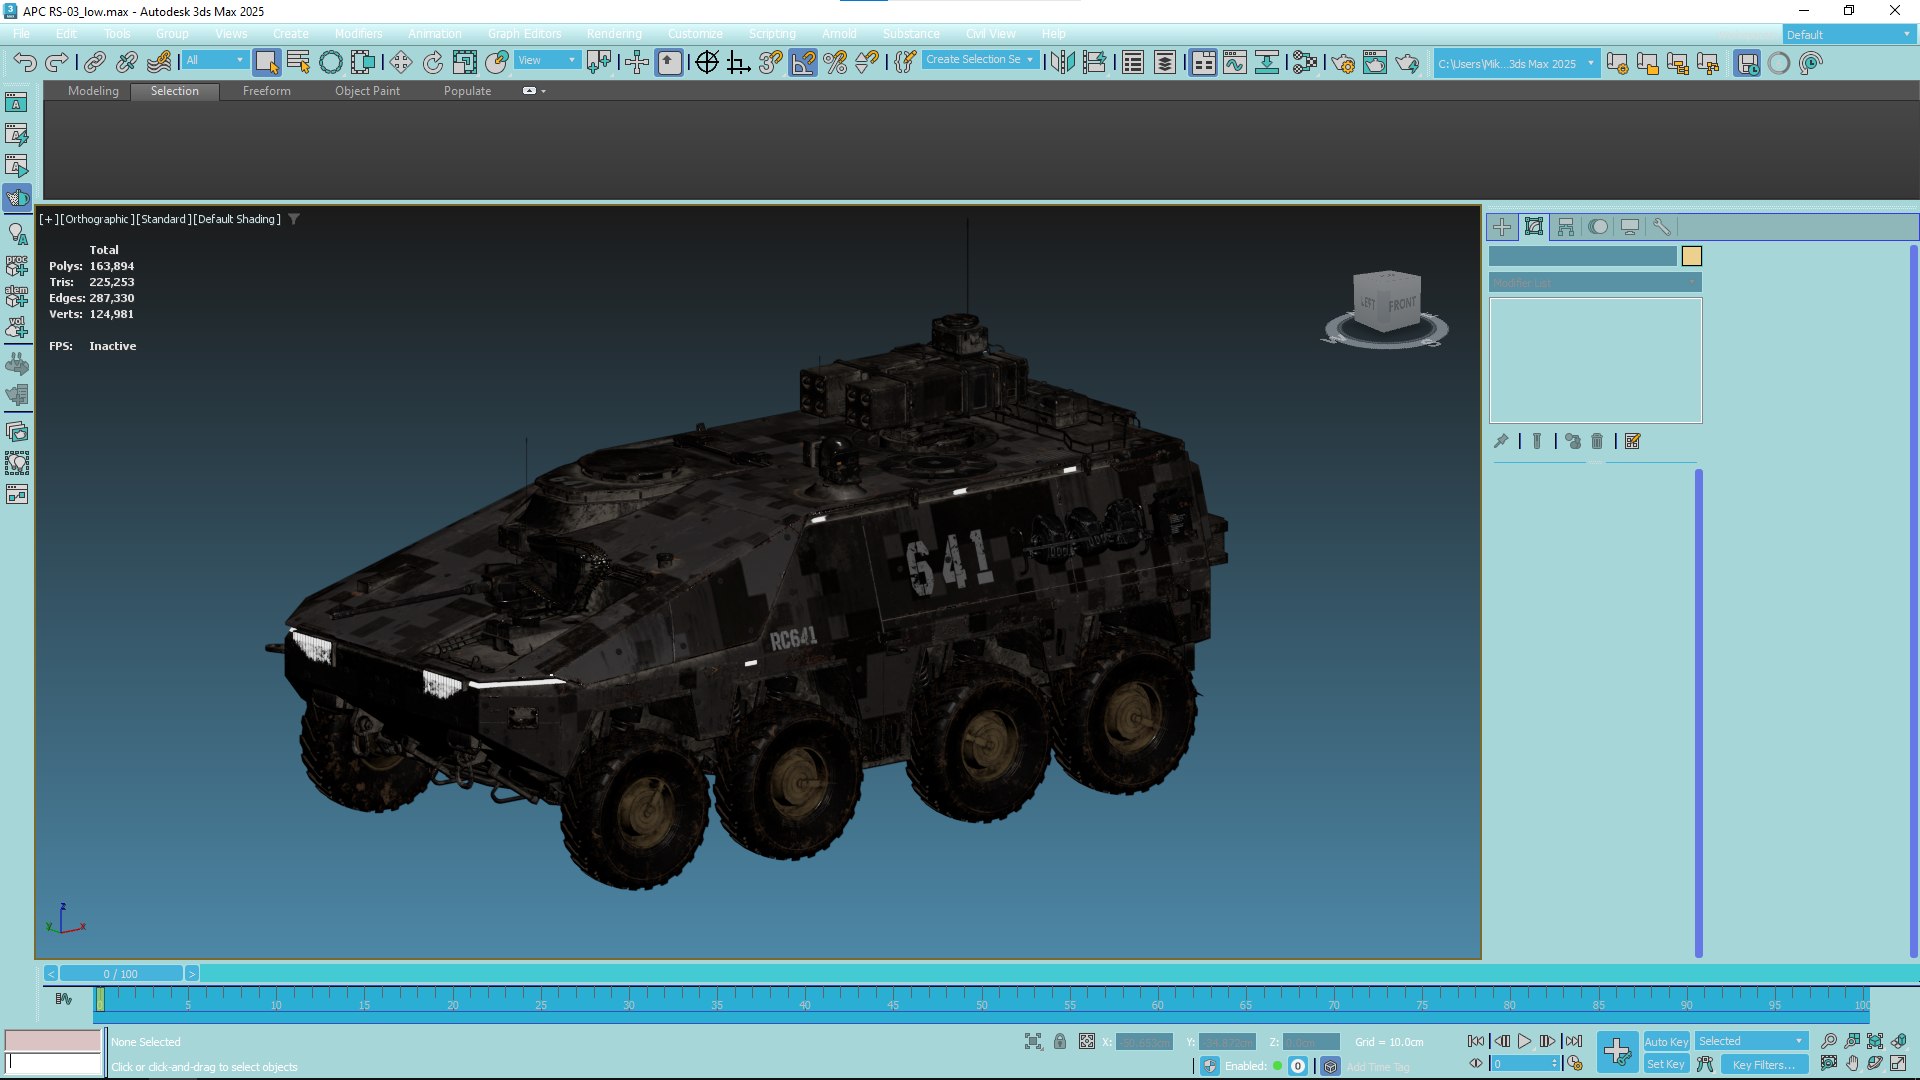Open the Curve Editor icon
1920x1080 pixels.
point(1235,63)
